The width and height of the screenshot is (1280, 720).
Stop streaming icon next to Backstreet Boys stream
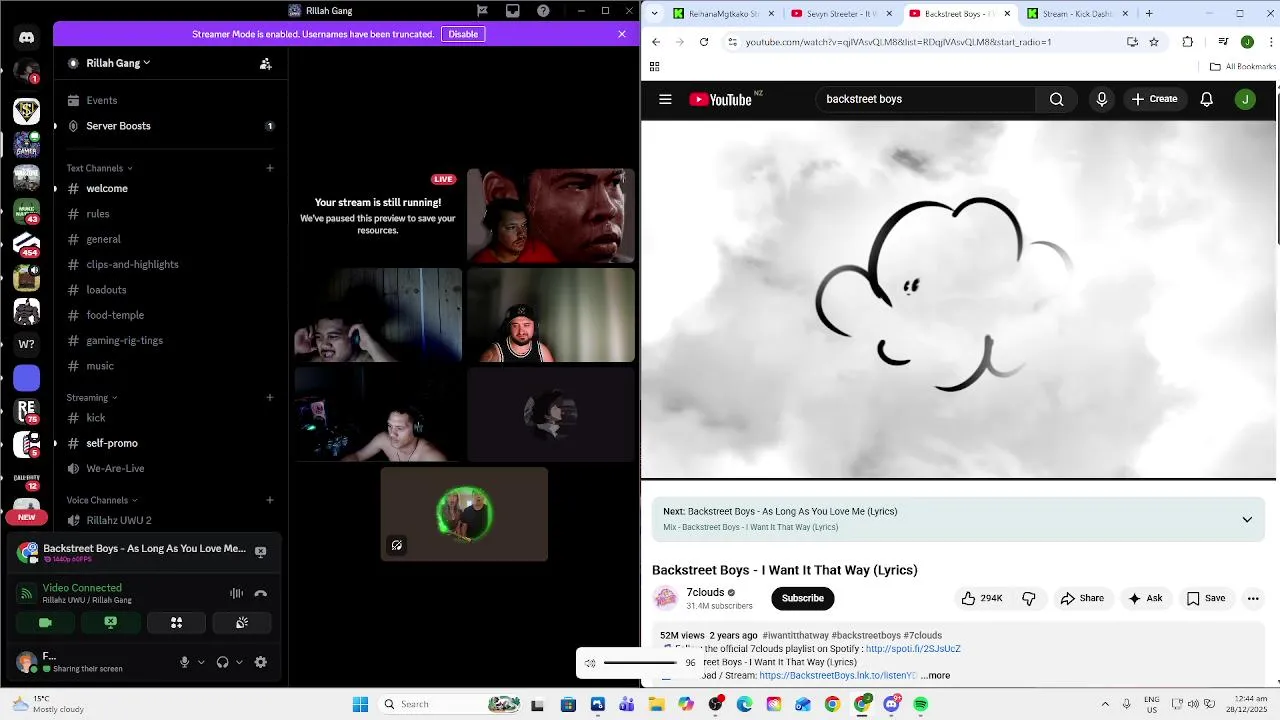[260, 551]
